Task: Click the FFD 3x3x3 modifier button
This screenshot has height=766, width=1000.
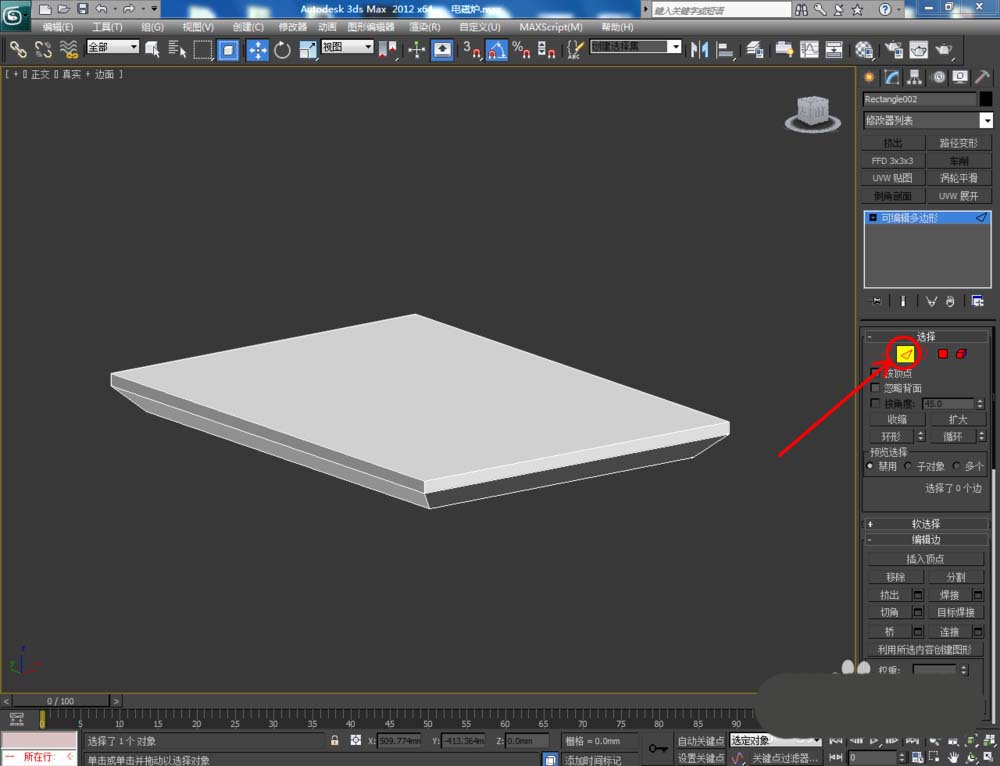Action: click(892, 161)
